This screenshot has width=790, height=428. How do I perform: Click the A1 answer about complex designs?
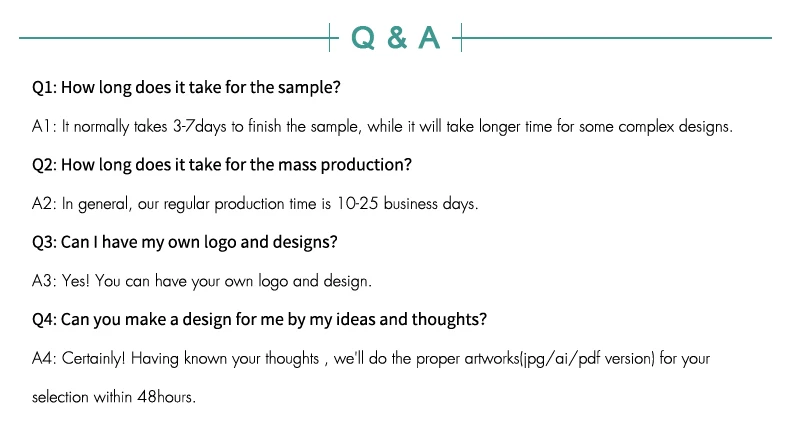pos(383,127)
